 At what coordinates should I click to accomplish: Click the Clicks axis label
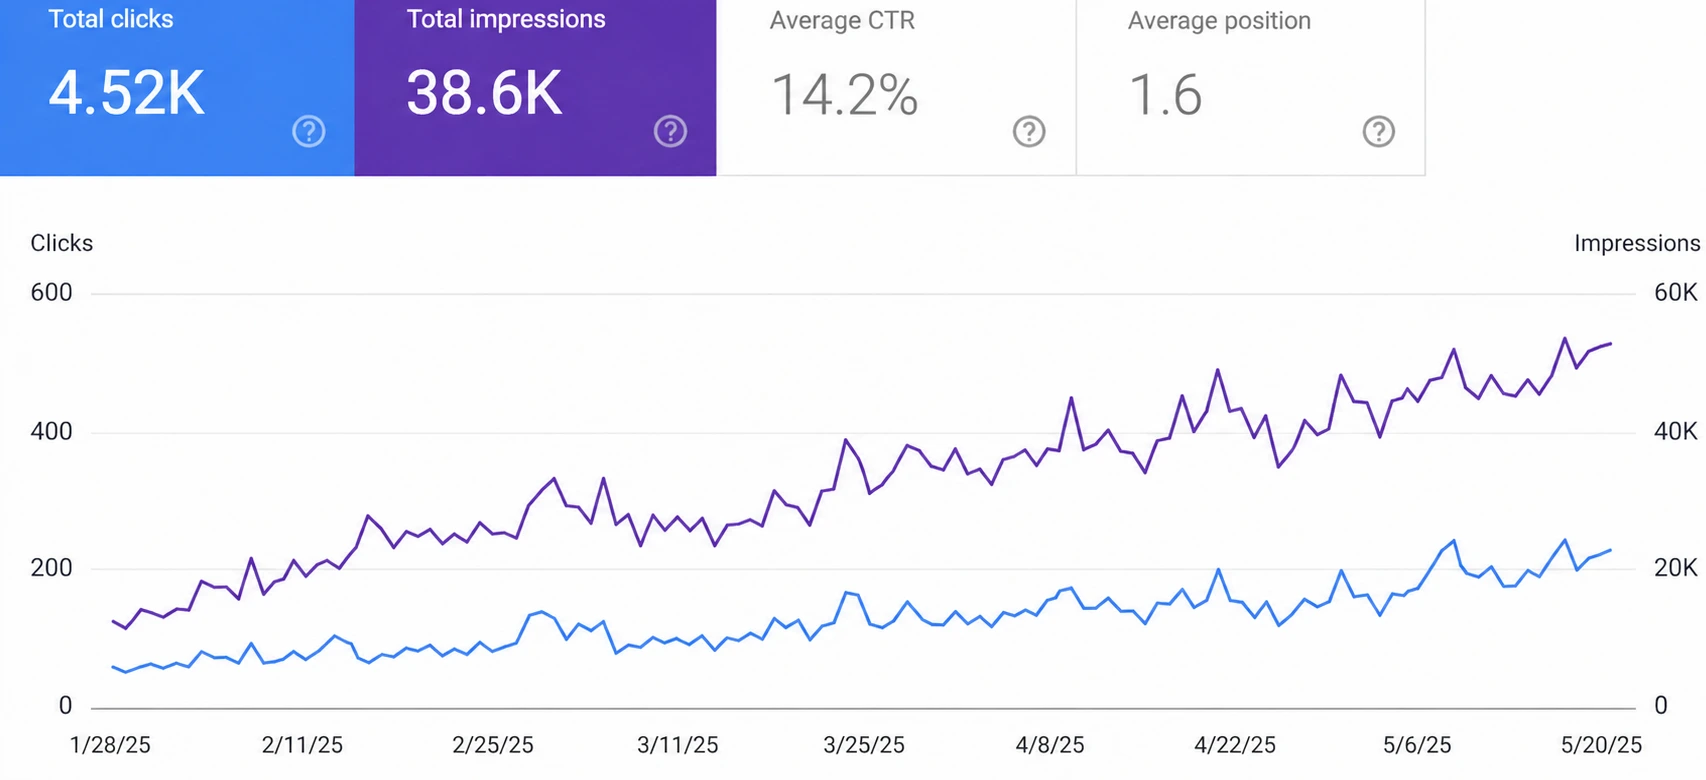(x=62, y=243)
